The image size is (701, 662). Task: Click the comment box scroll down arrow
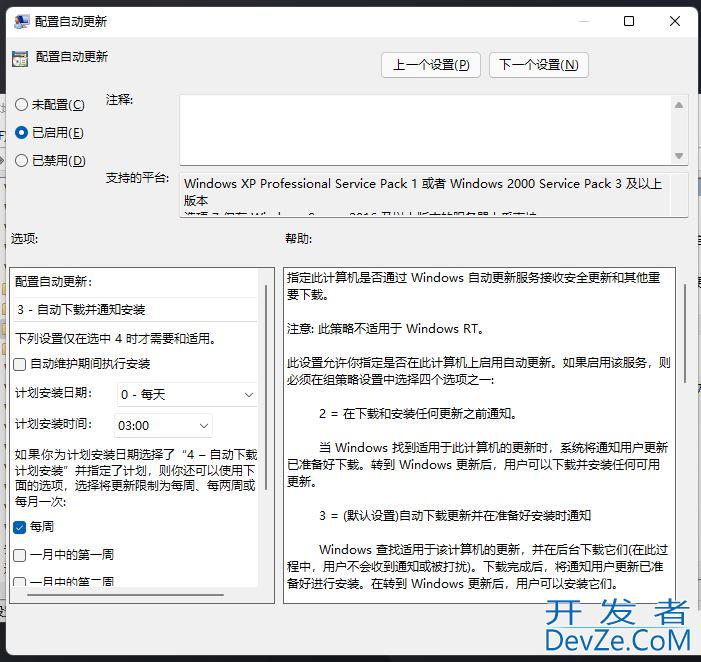tap(679, 156)
